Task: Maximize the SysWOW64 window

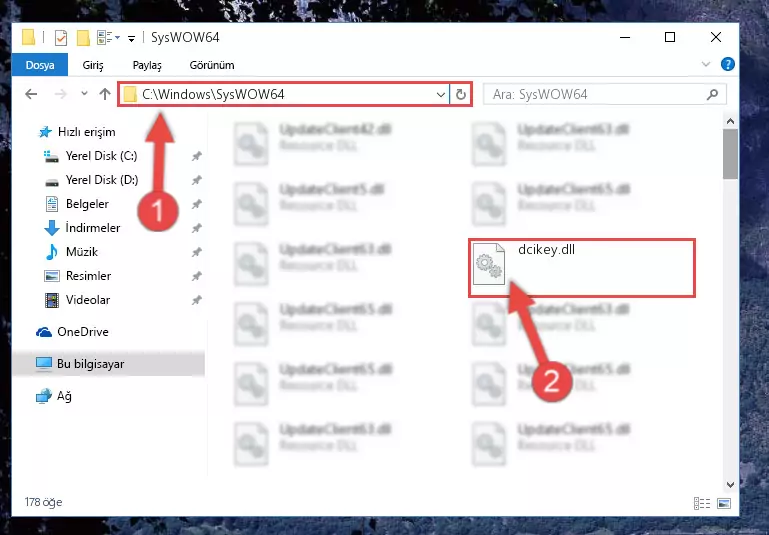Action: (670, 37)
